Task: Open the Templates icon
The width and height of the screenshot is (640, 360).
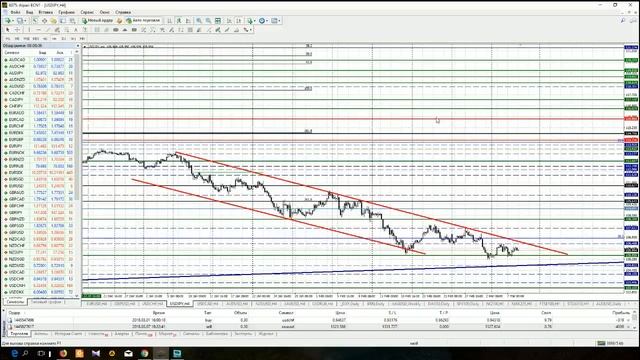Action: click(274, 20)
